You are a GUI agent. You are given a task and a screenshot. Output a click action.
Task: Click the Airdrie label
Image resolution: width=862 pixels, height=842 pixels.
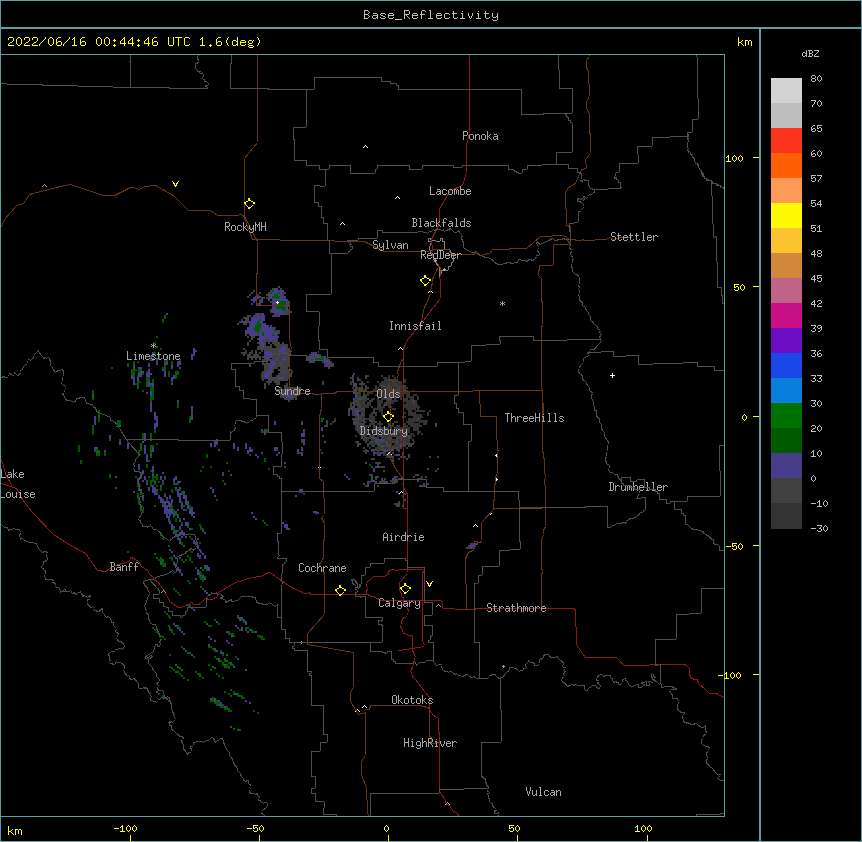click(x=404, y=537)
